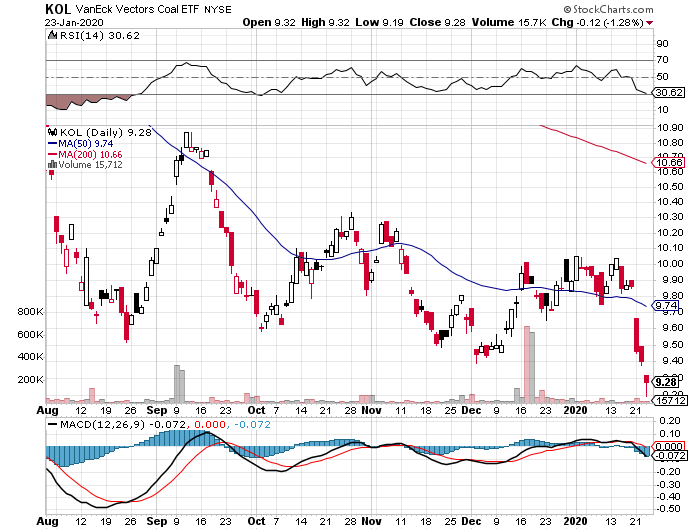
Task: Click the RSI axis label 90
Action: tap(662, 44)
